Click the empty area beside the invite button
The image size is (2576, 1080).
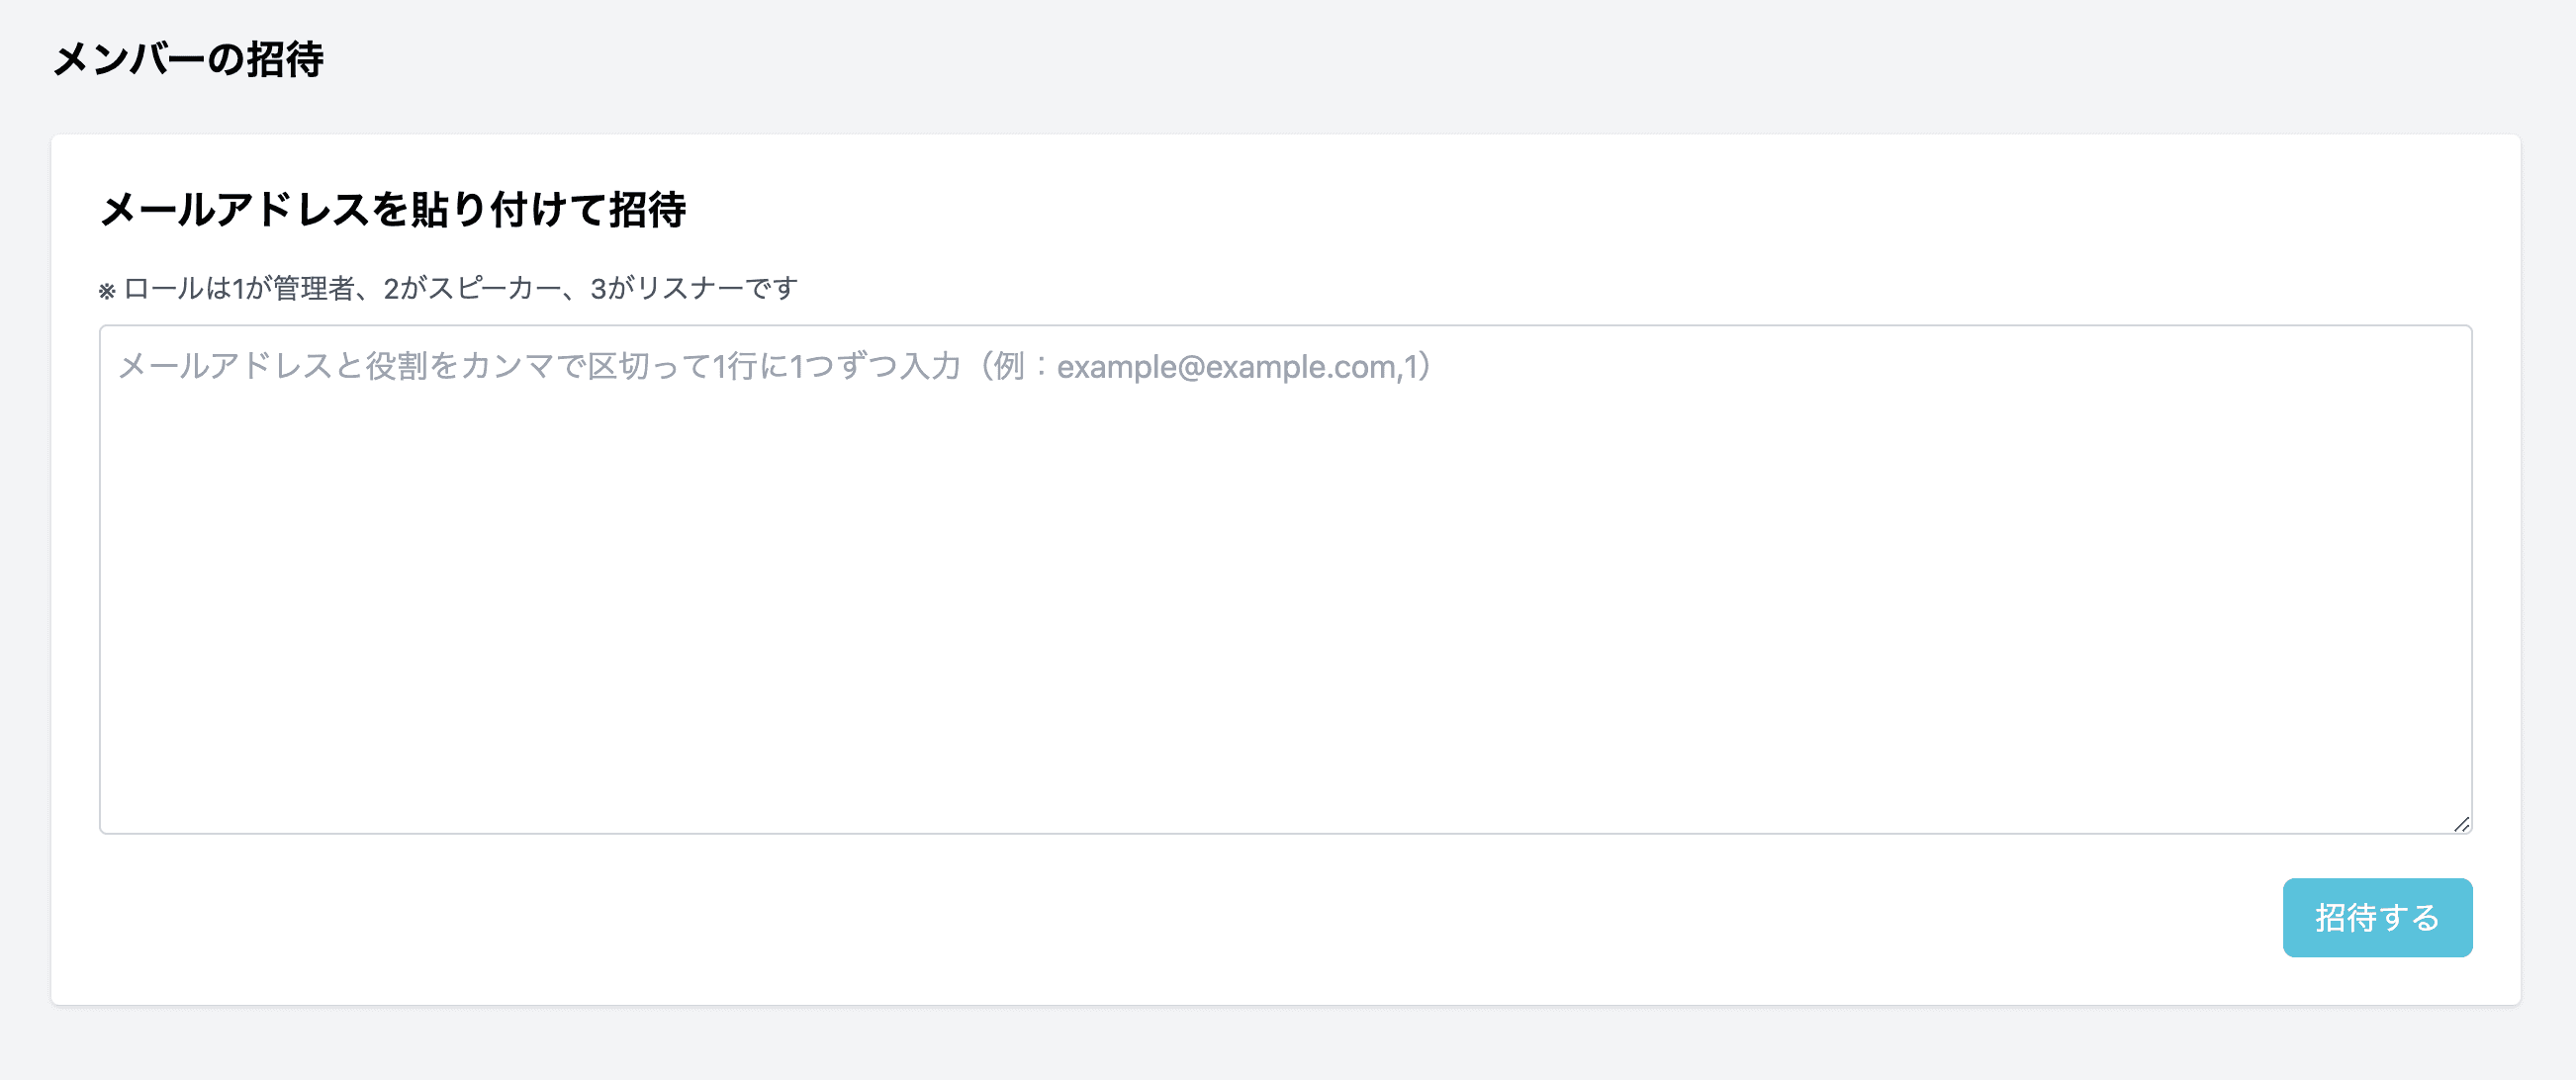(1200, 917)
